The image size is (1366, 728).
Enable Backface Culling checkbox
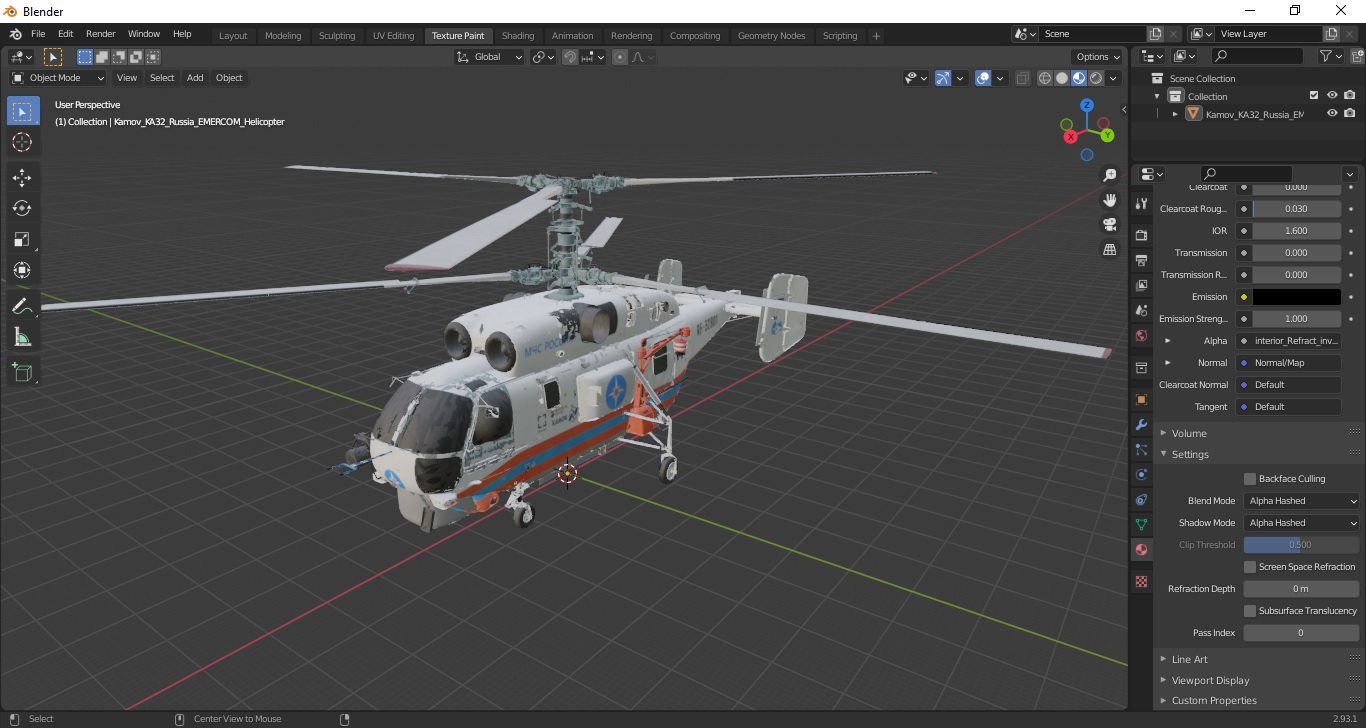[1250, 479]
